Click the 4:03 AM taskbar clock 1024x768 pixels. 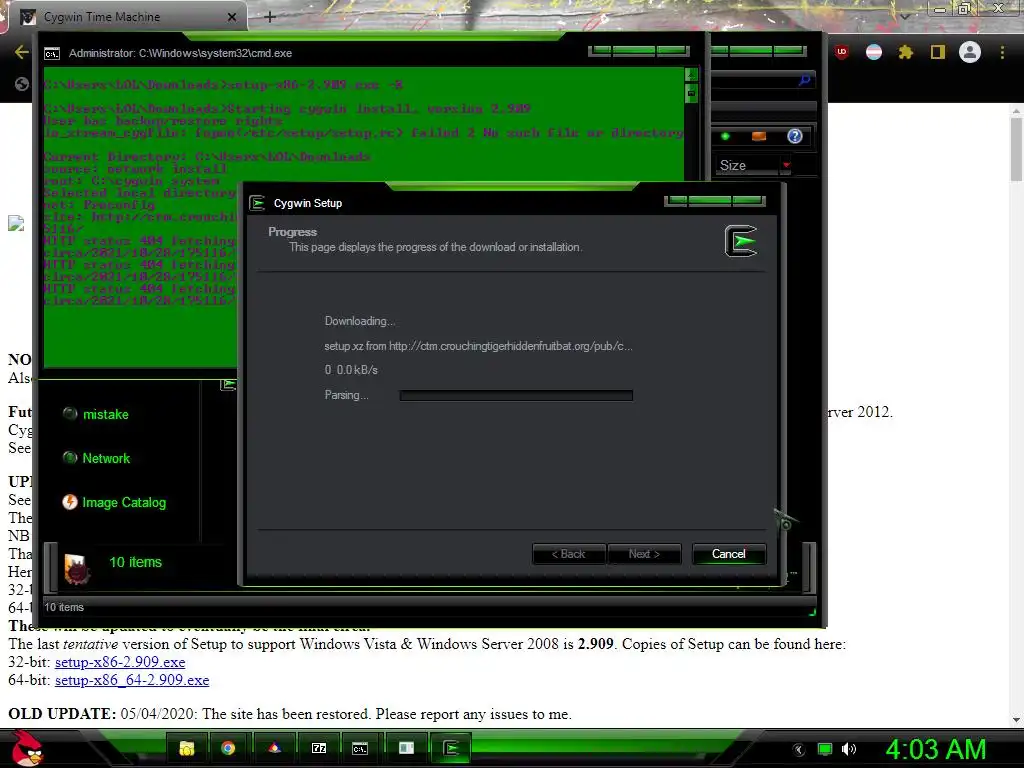pyautogui.click(x=936, y=749)
